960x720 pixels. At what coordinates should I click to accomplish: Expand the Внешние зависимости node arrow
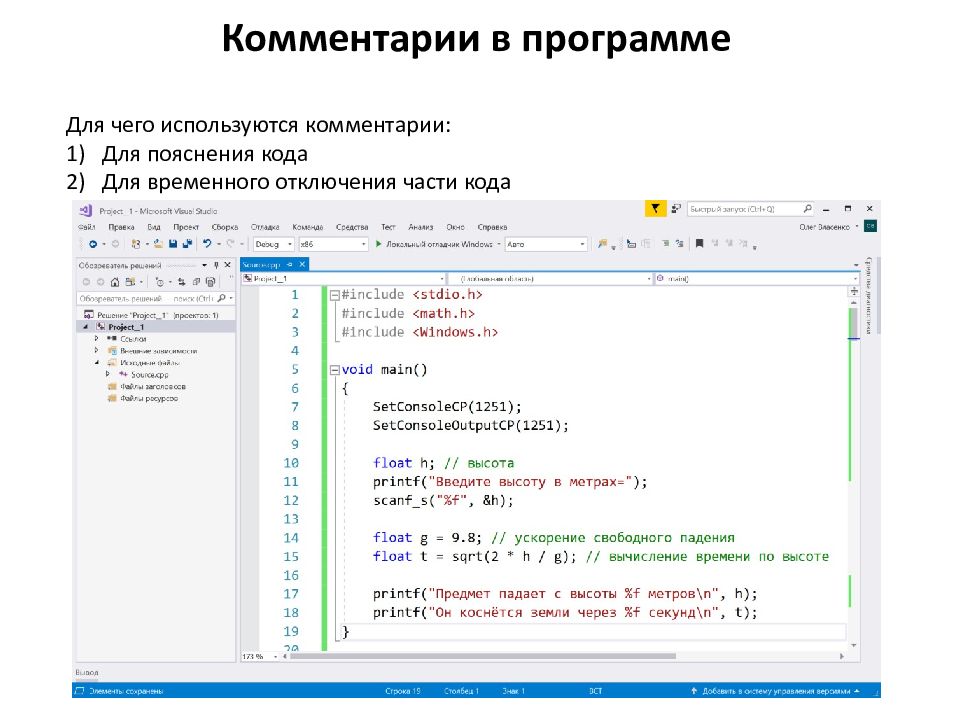tap(97, 350)
